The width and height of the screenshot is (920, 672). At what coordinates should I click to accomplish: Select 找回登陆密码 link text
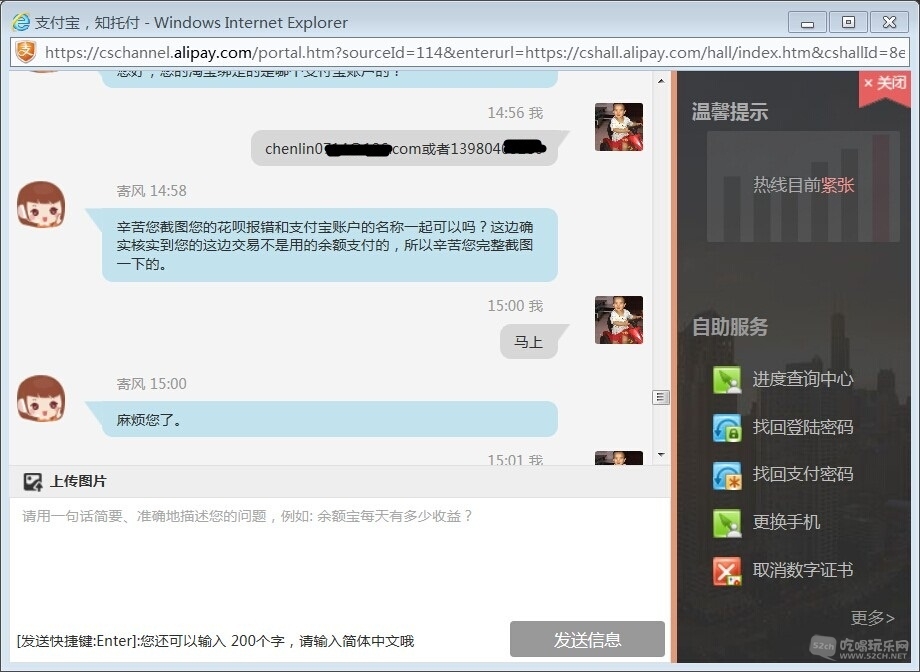[803, 427]
